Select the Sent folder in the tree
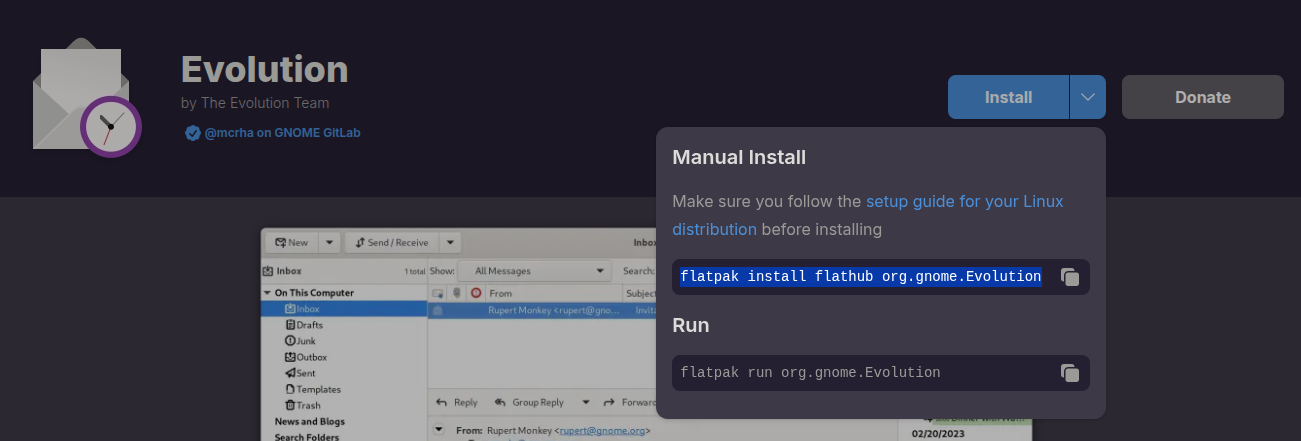 (300, 373)
